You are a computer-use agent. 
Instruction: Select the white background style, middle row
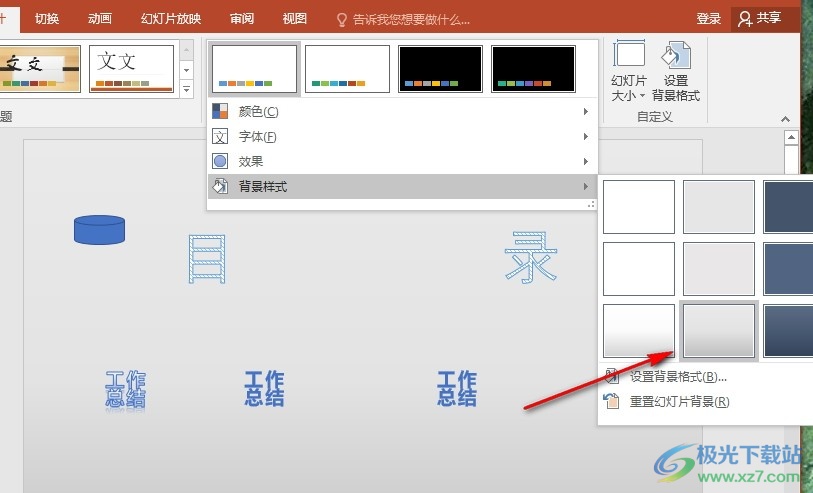(x=639, y=269)
